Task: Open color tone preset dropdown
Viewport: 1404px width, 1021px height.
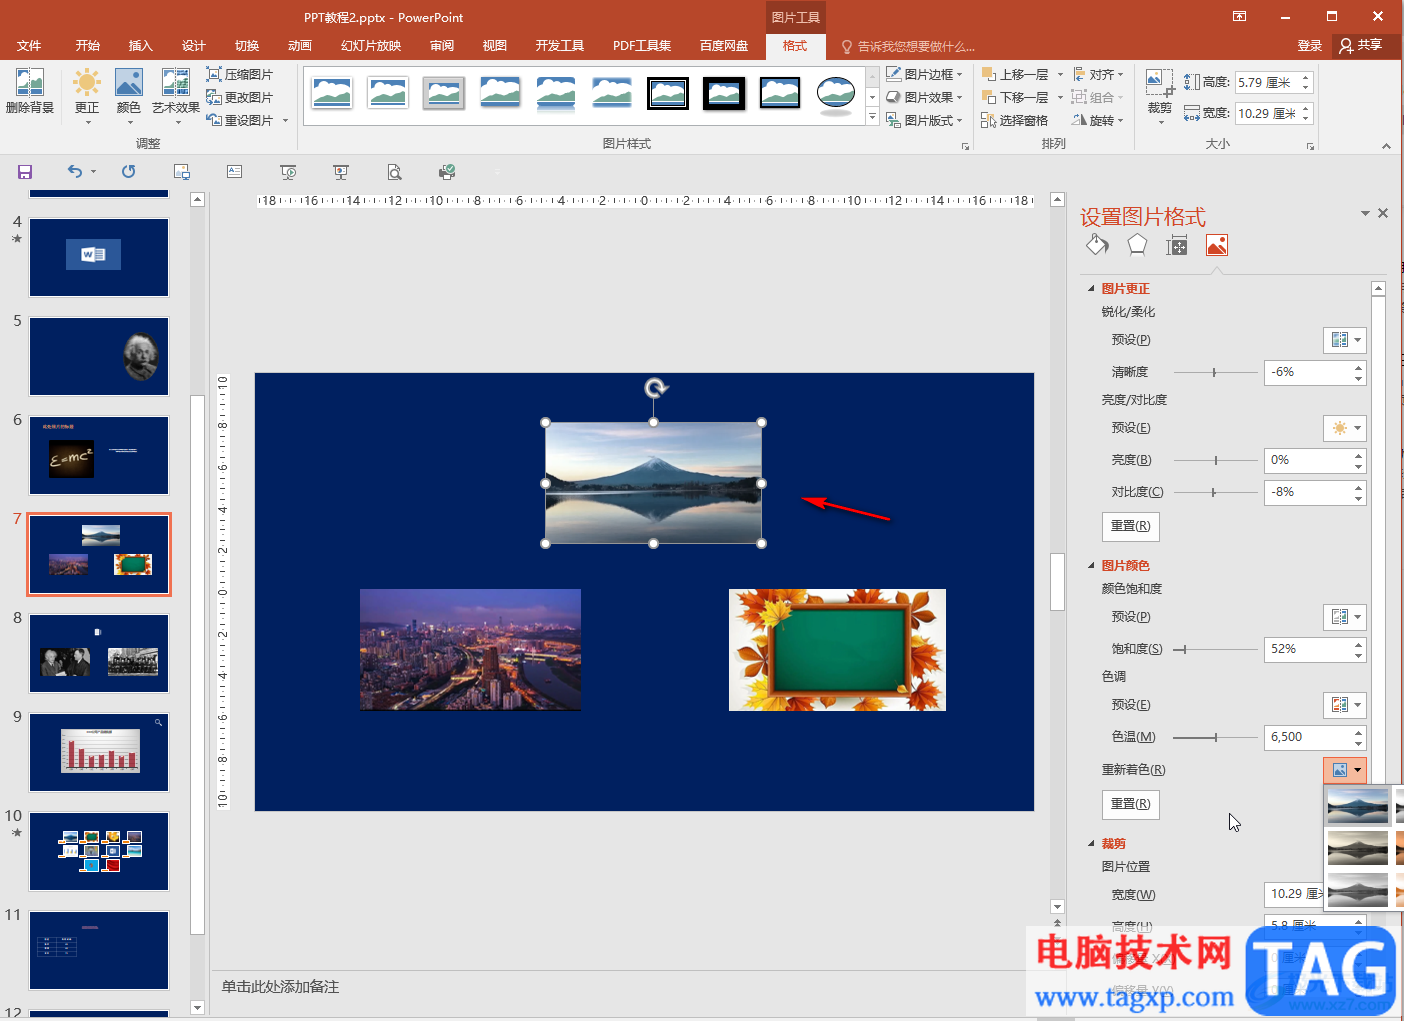Action: (1344, 705)
